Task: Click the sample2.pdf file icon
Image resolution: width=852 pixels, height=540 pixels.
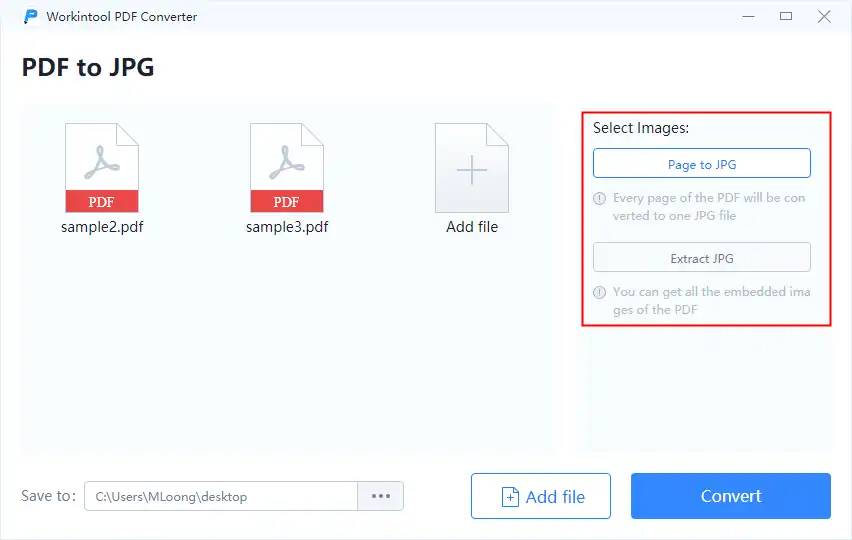Action: pos(102,167)
